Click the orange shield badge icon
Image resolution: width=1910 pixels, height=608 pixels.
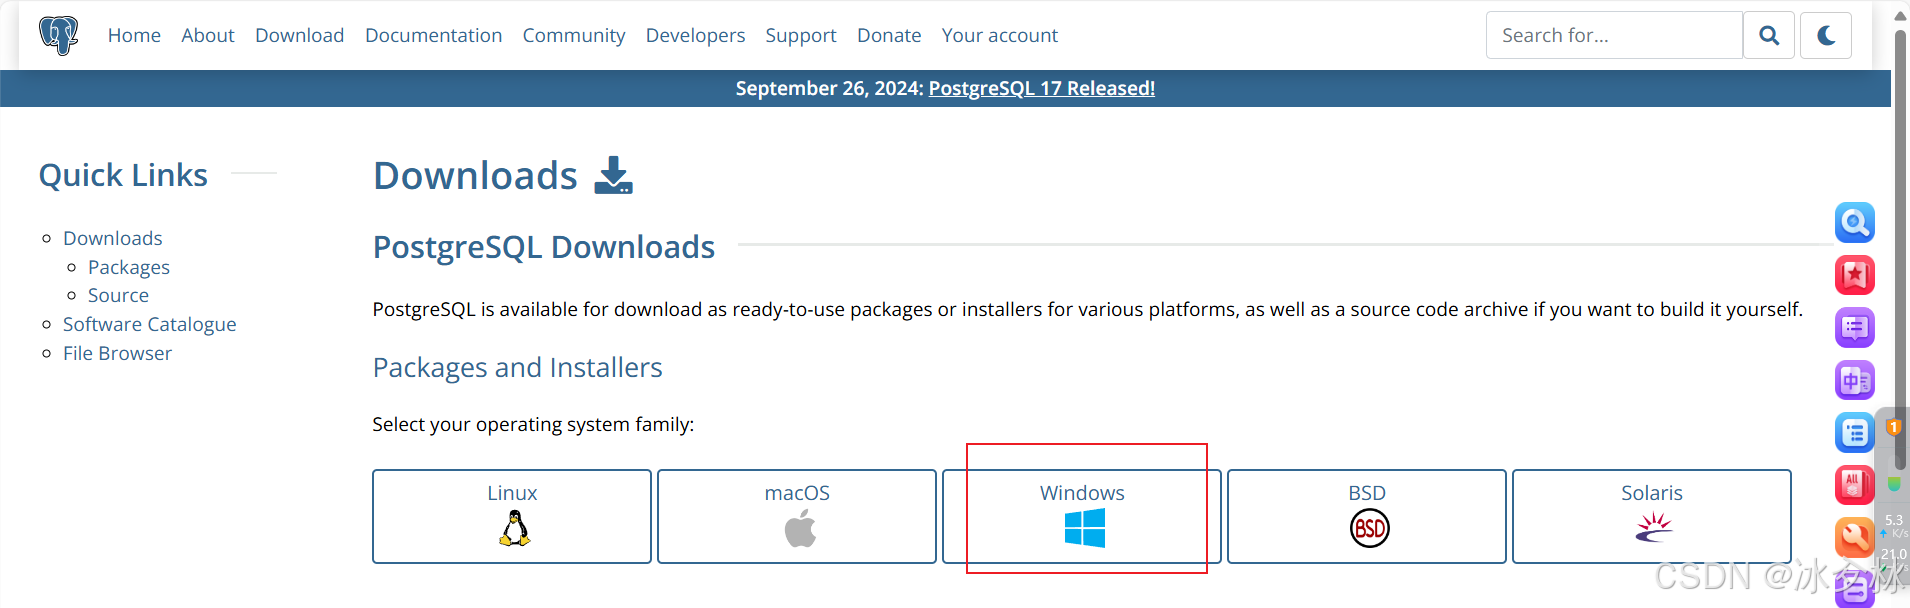coord(1894,427)
